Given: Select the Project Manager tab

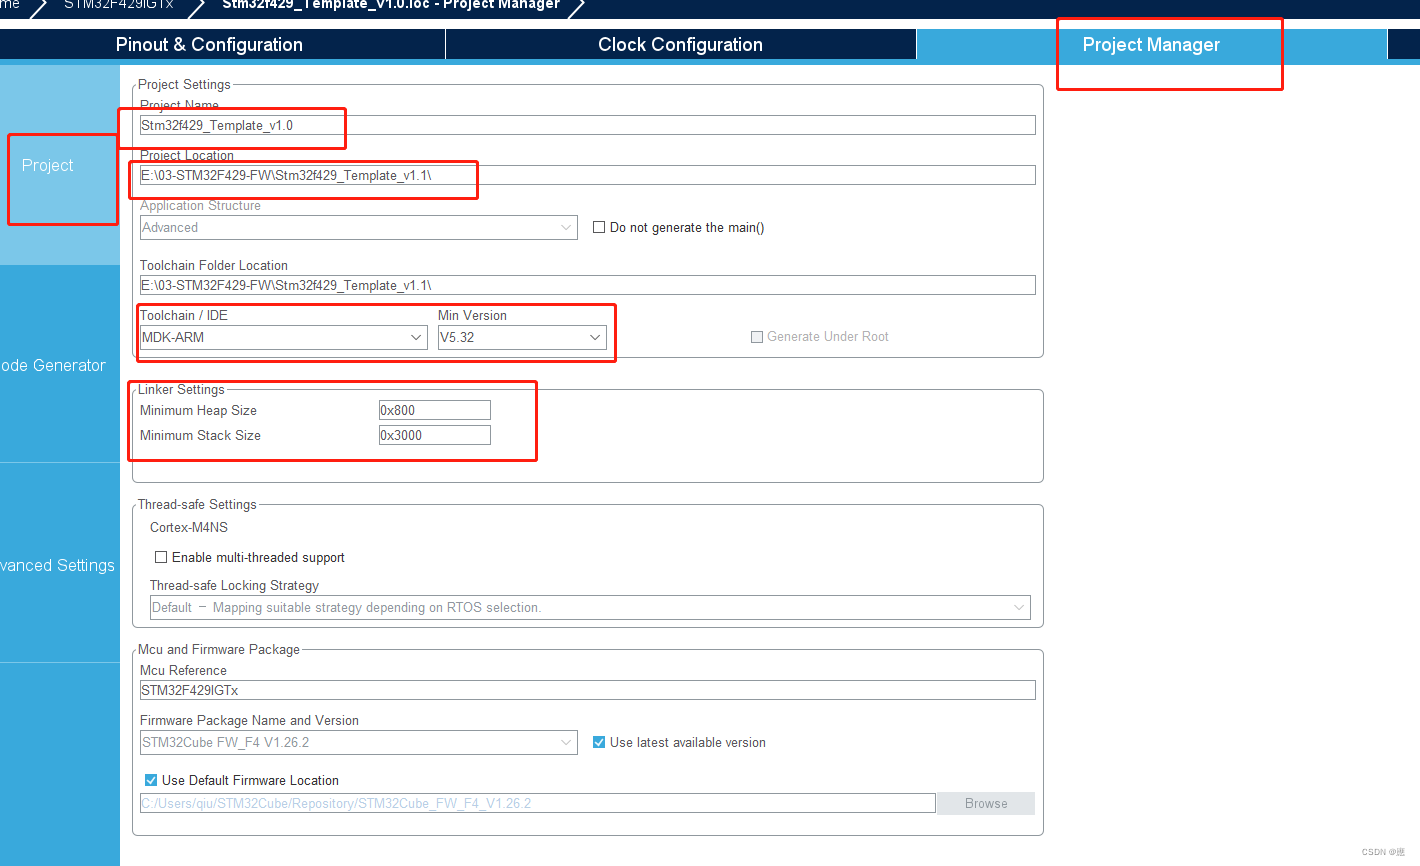Looking at the screenshot, I should tap(1151, 44).
